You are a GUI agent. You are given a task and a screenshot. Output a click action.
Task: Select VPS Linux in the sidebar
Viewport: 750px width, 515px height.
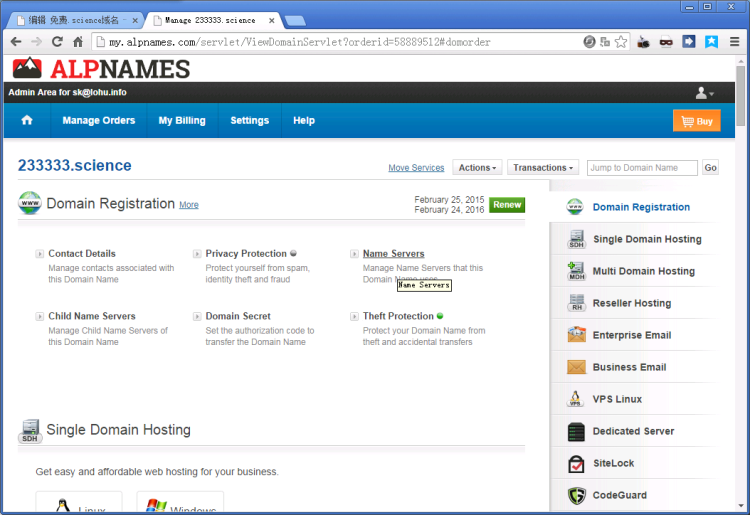(617, 399)
